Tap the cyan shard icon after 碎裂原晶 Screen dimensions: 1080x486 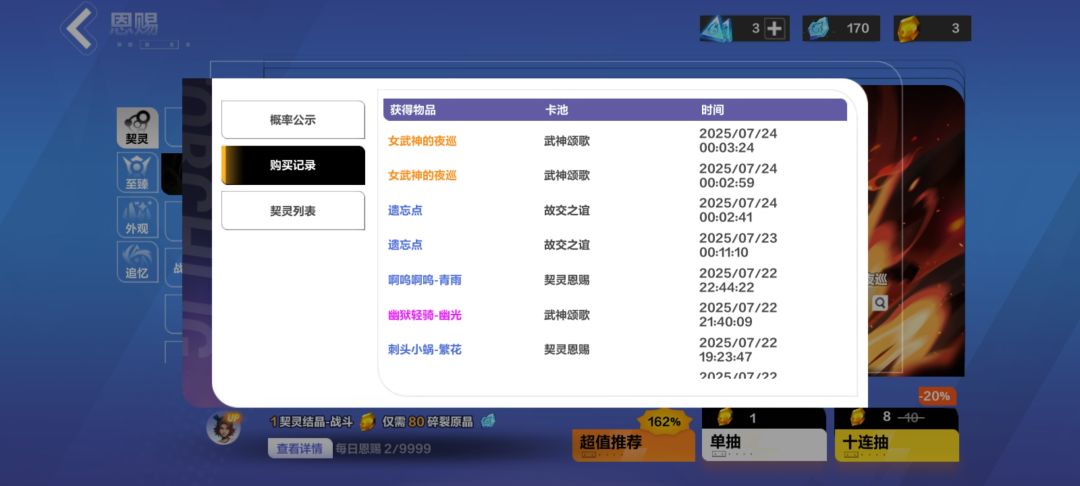pyautogui.click(x=488, y=421)
